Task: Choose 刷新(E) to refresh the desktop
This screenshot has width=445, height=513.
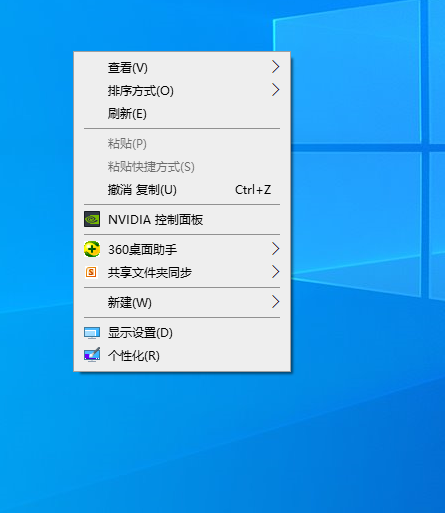Action: coord(182,113)
